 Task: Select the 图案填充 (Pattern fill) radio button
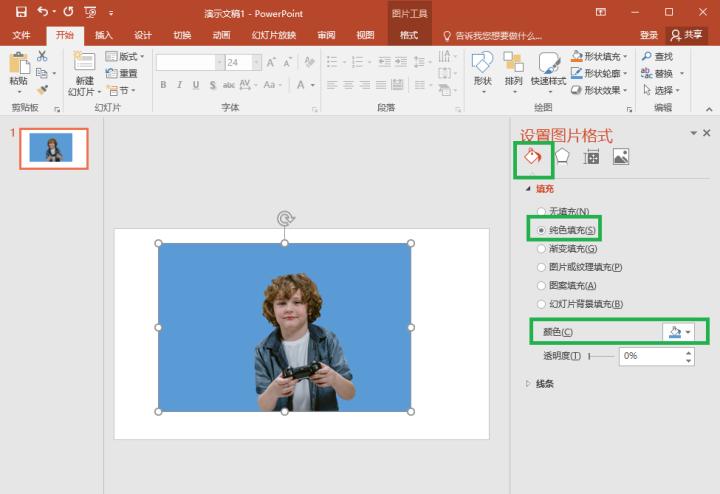[x=541, y=285]
